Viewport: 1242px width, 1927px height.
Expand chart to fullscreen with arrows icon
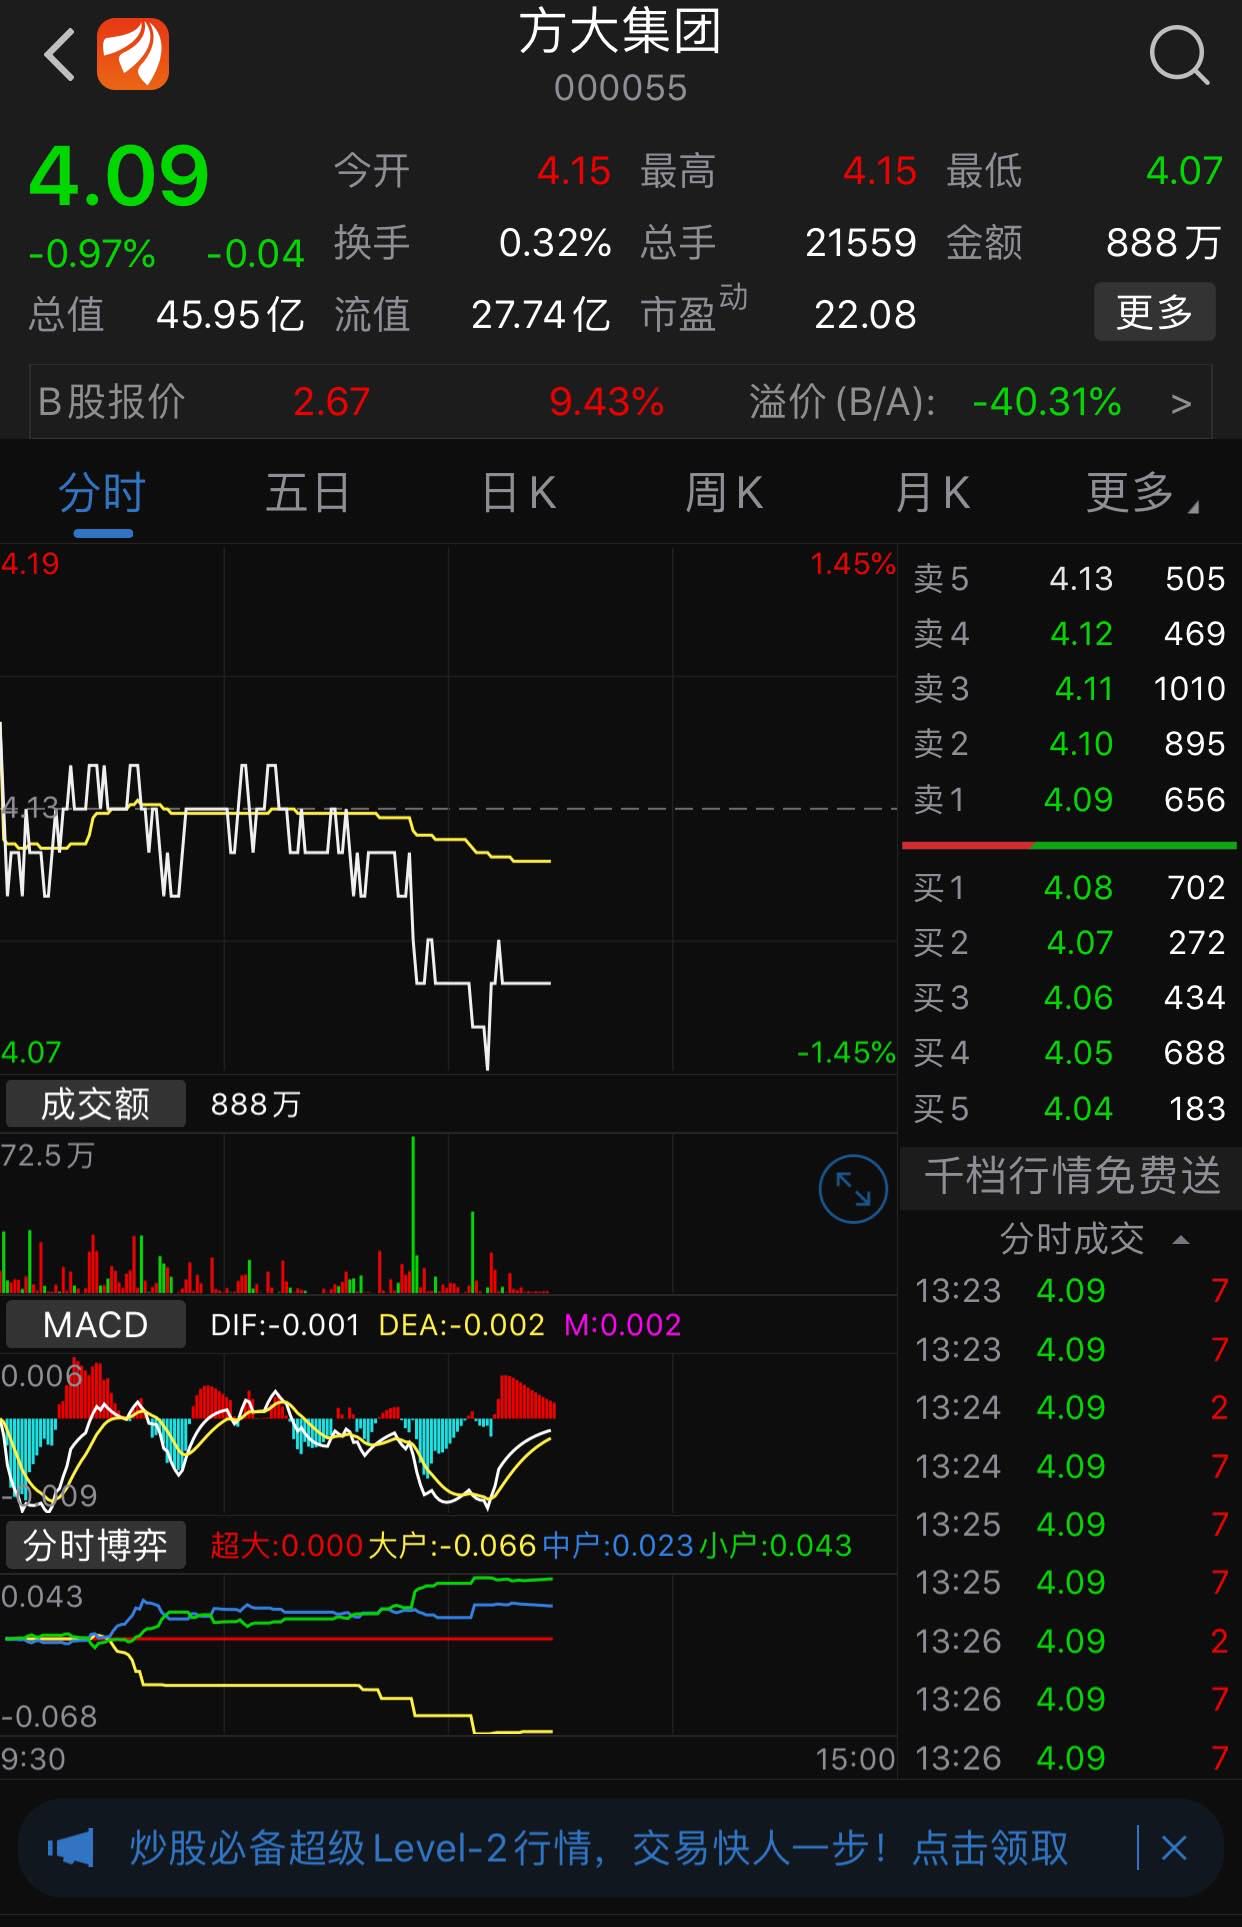(852, 1189)
